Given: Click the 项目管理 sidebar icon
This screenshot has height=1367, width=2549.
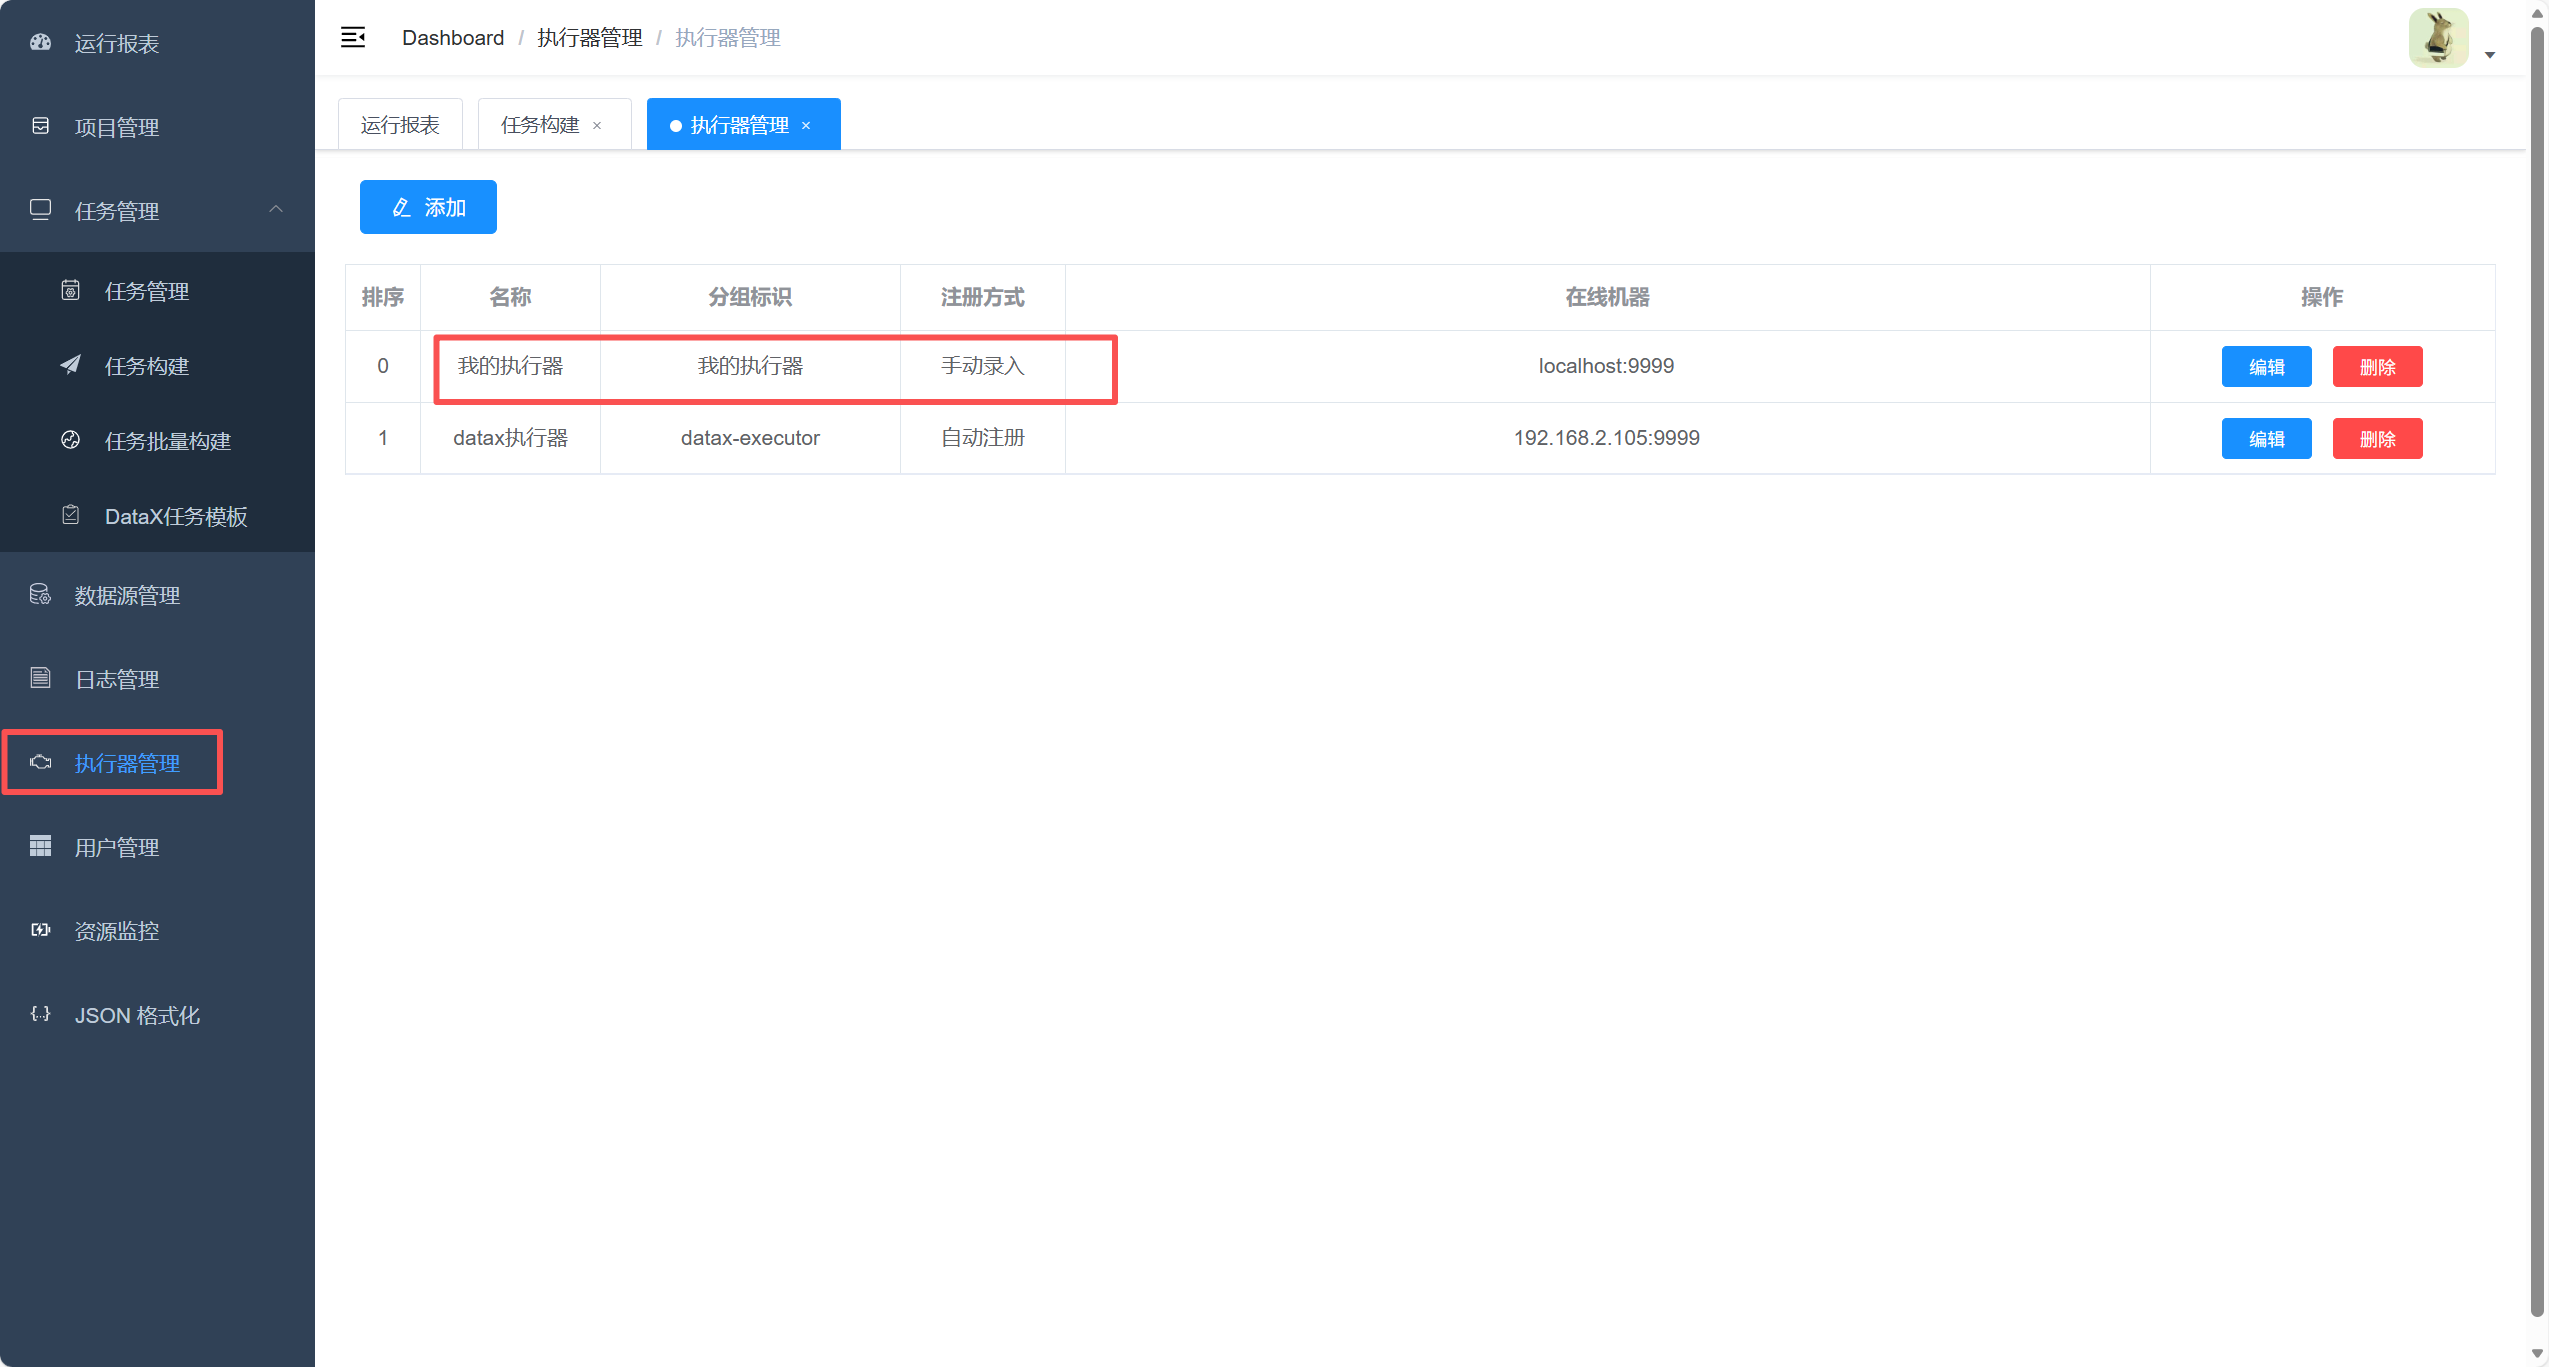Looking at the screenshot, I should 40,127.
